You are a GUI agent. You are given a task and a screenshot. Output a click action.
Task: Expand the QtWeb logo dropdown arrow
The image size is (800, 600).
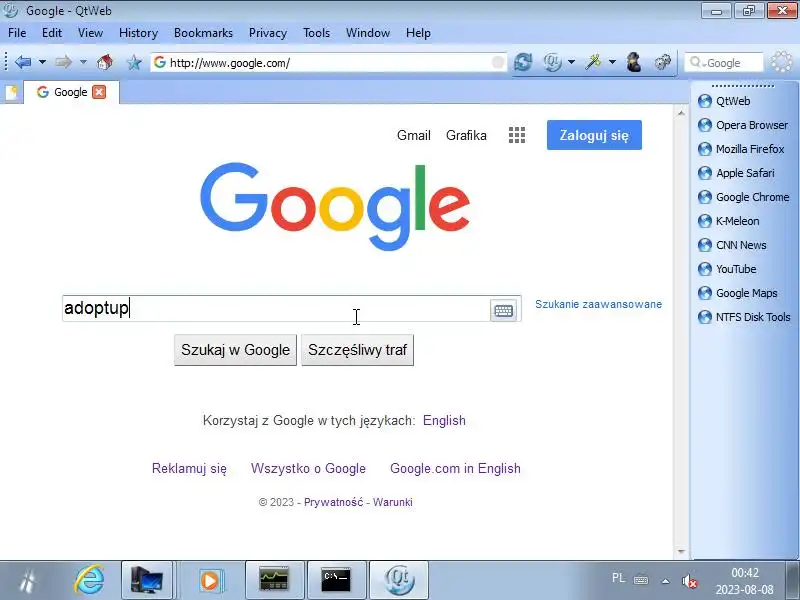(x=571, y=62)
